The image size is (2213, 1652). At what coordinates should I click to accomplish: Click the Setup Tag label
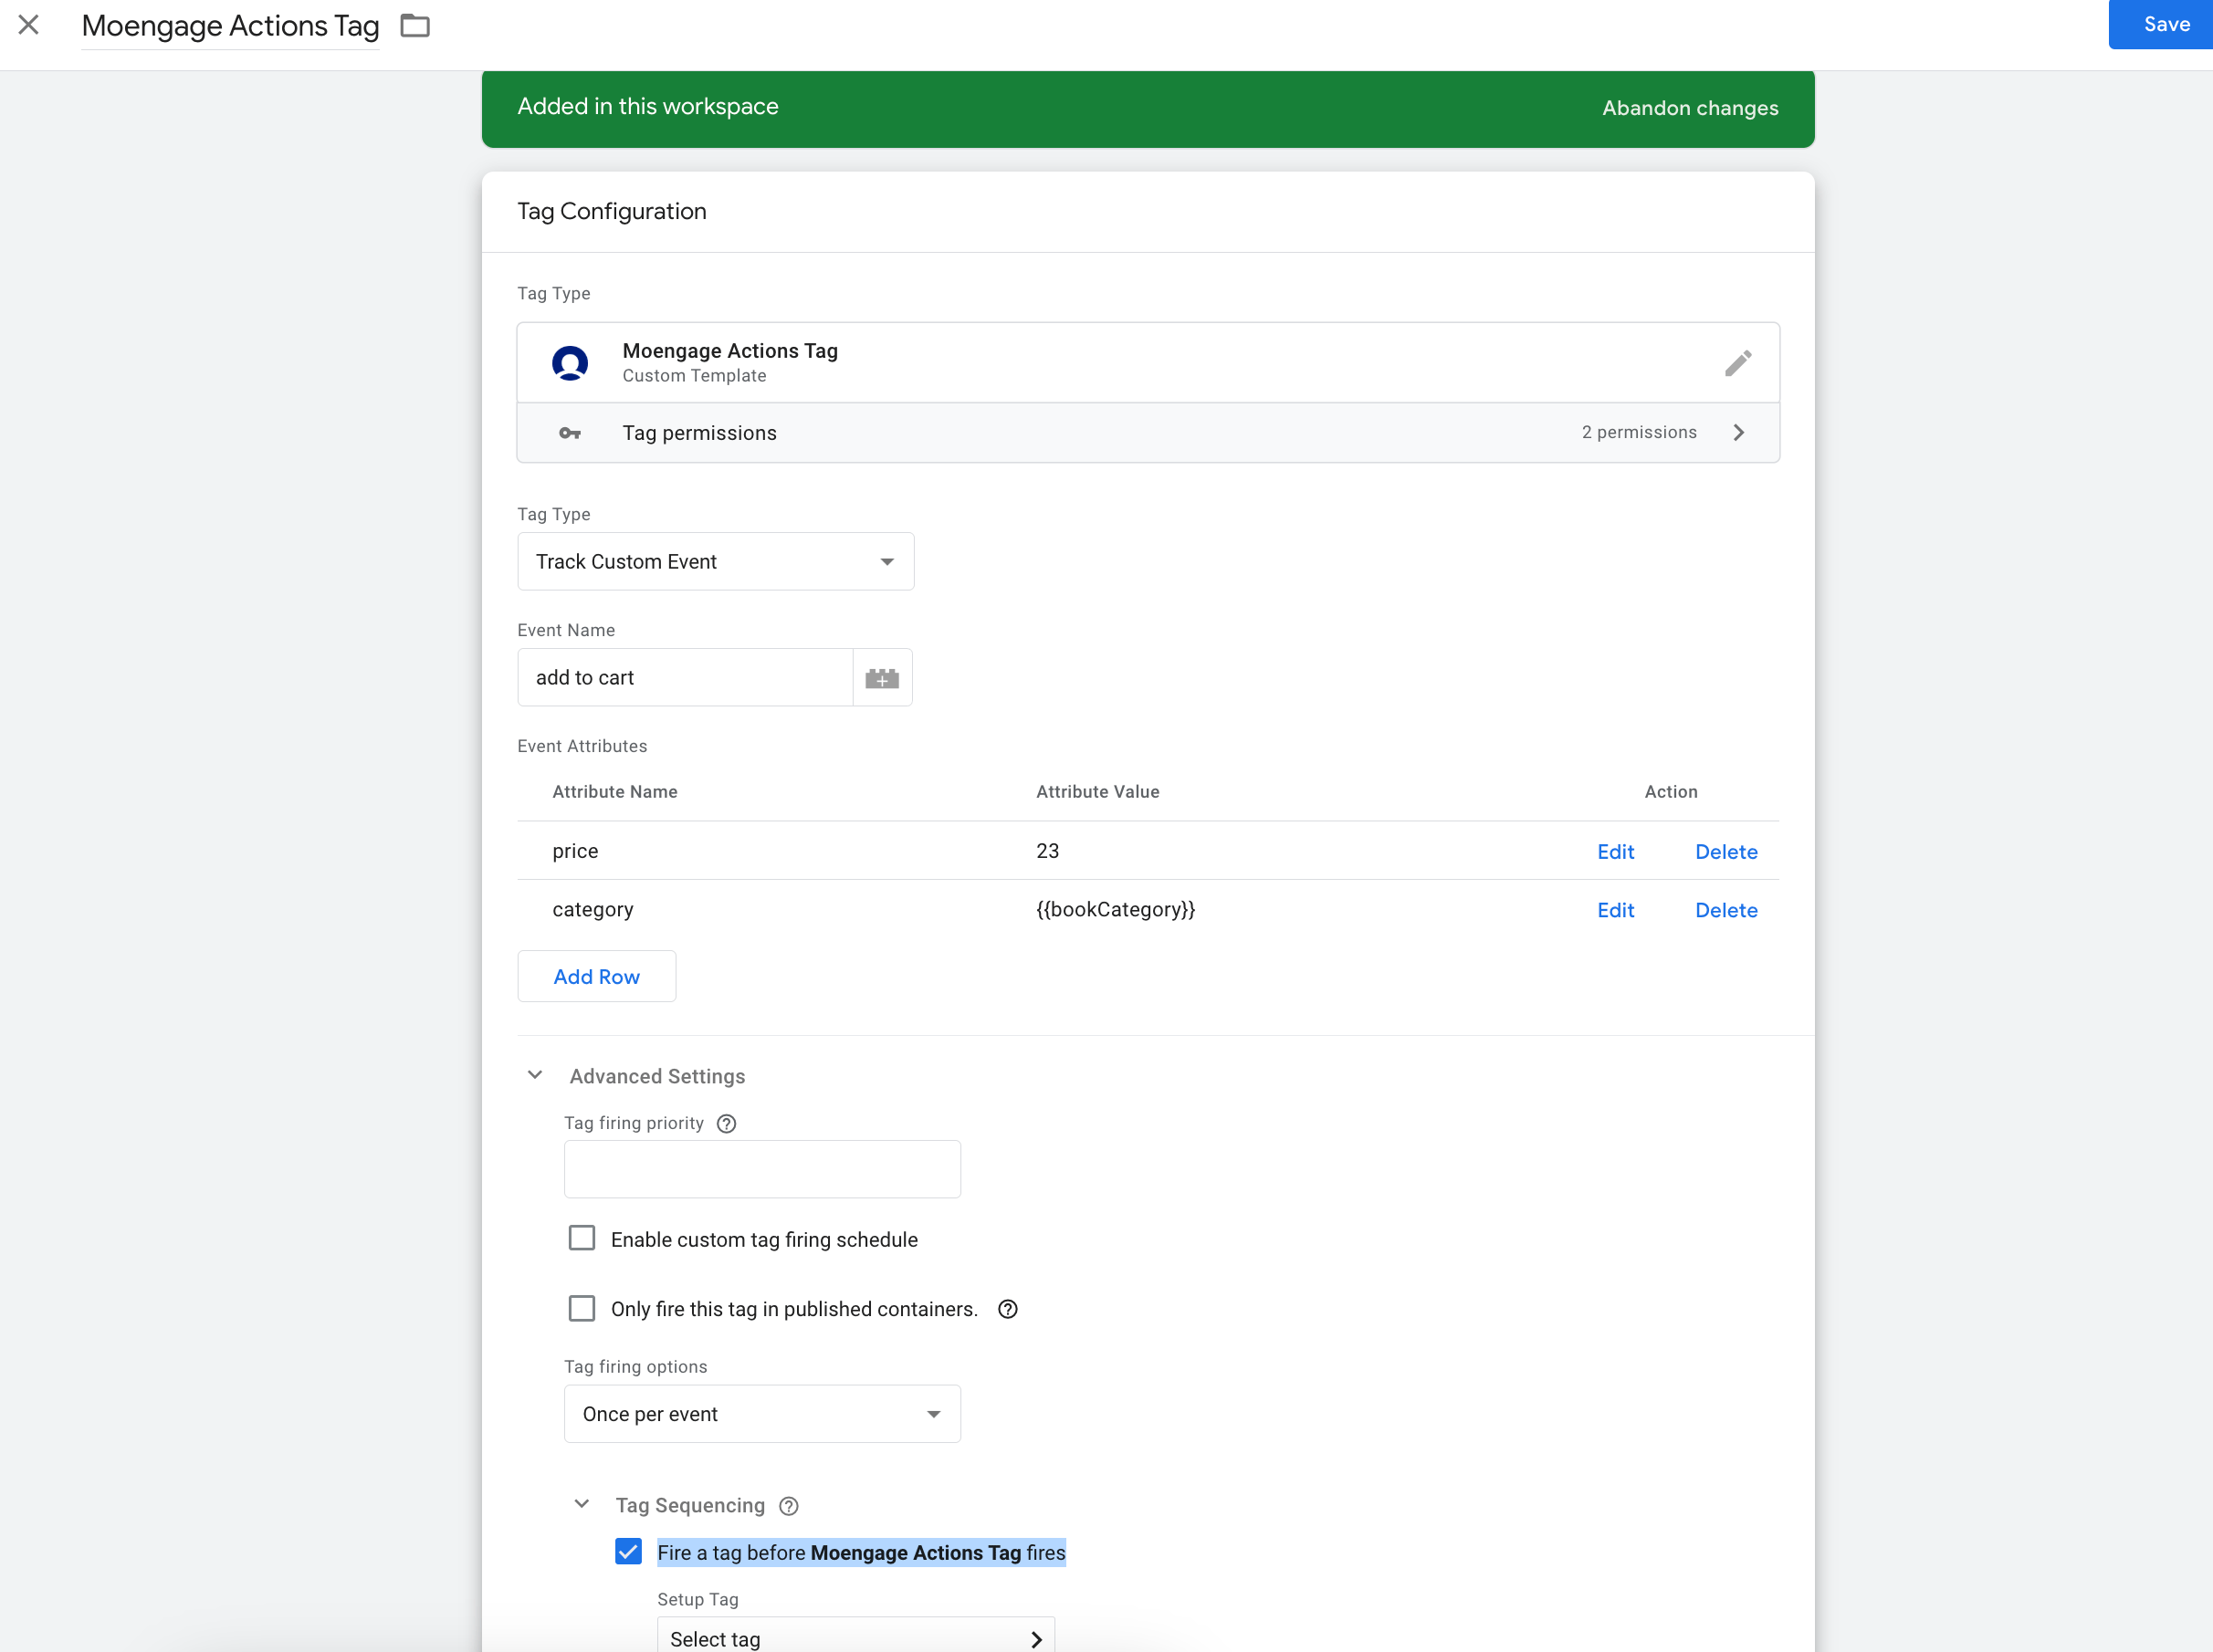pos(698,1600)
